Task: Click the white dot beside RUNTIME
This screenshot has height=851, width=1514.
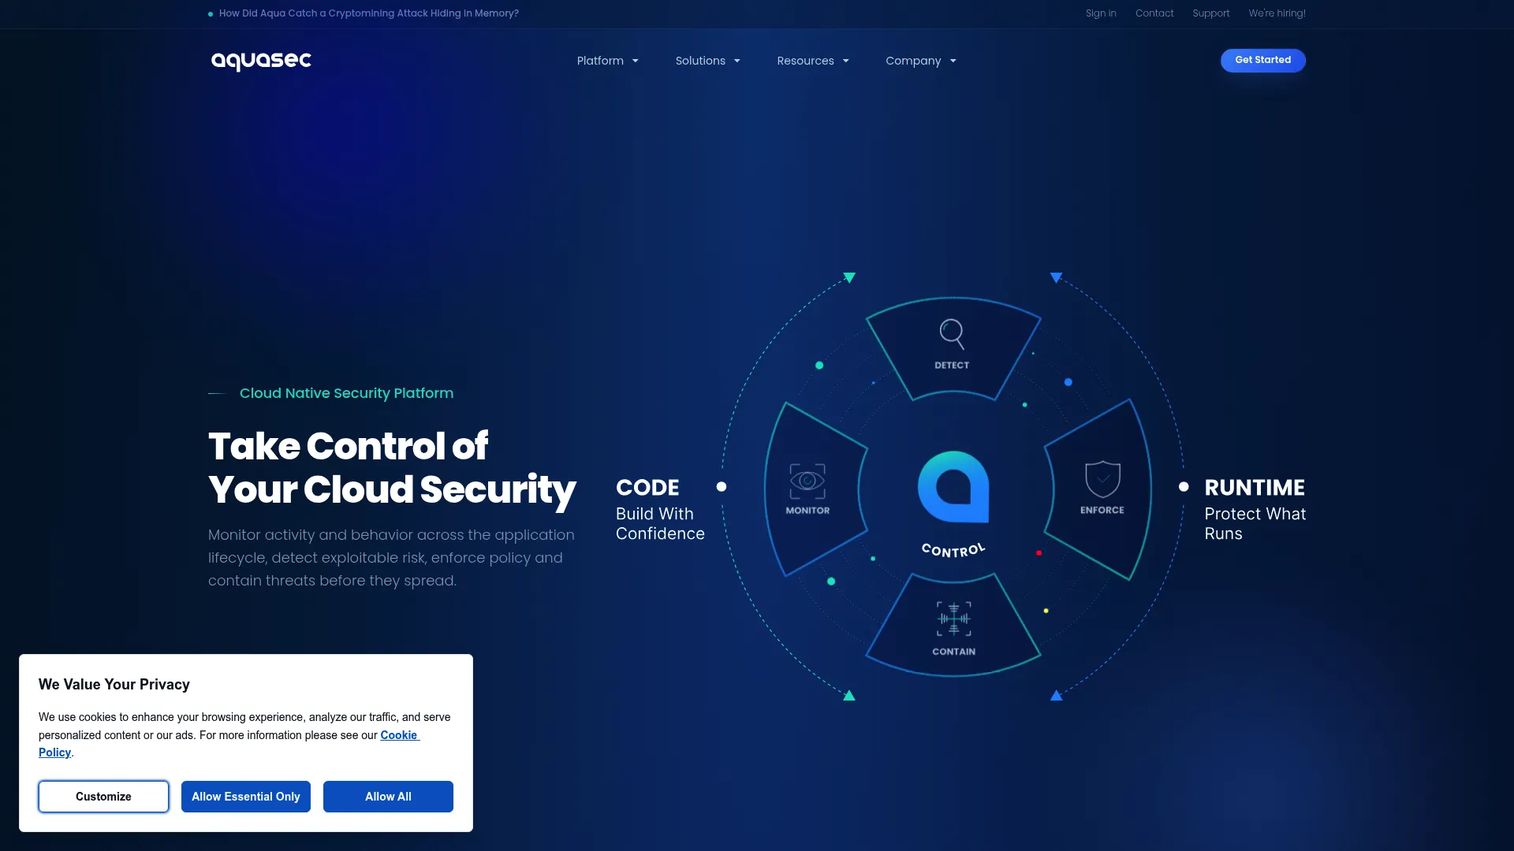Action: pyautogui.click(x=1184, y=487)
